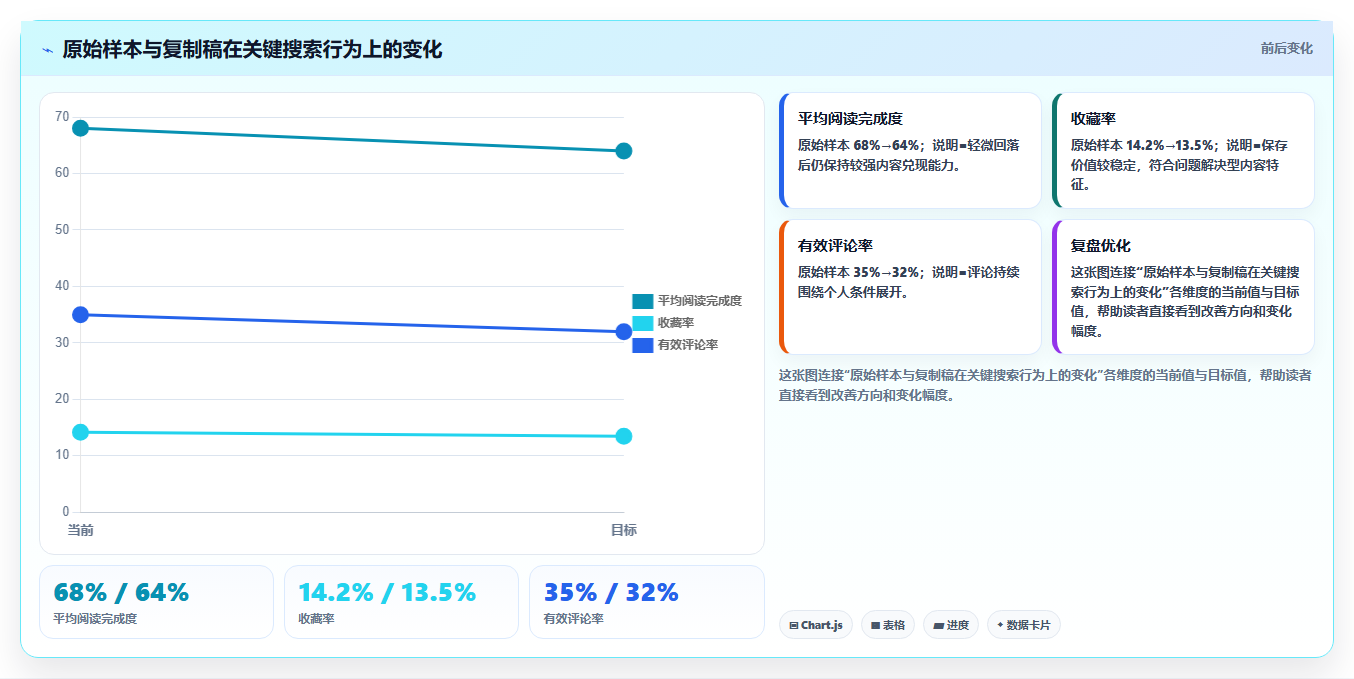Toggle 平均阅读完成度 legend color box

(x=643, y=301)
